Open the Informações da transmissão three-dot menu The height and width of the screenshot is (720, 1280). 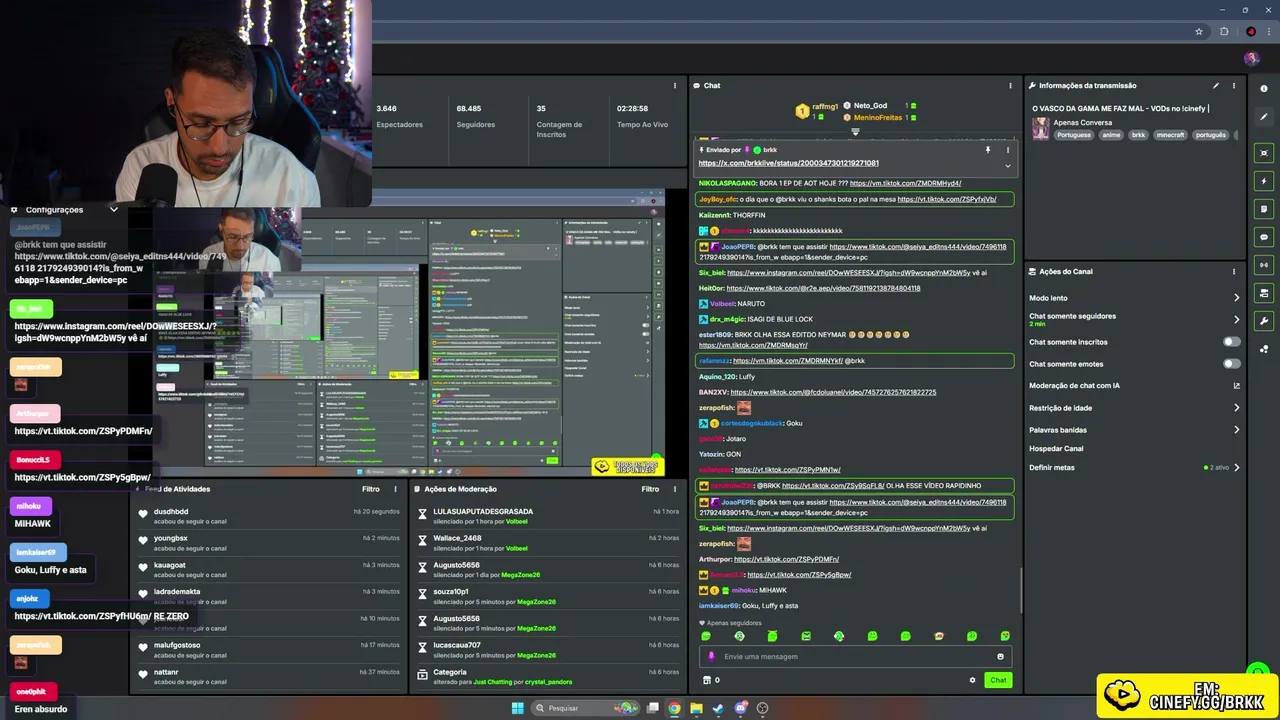[x=1234, y=86]
